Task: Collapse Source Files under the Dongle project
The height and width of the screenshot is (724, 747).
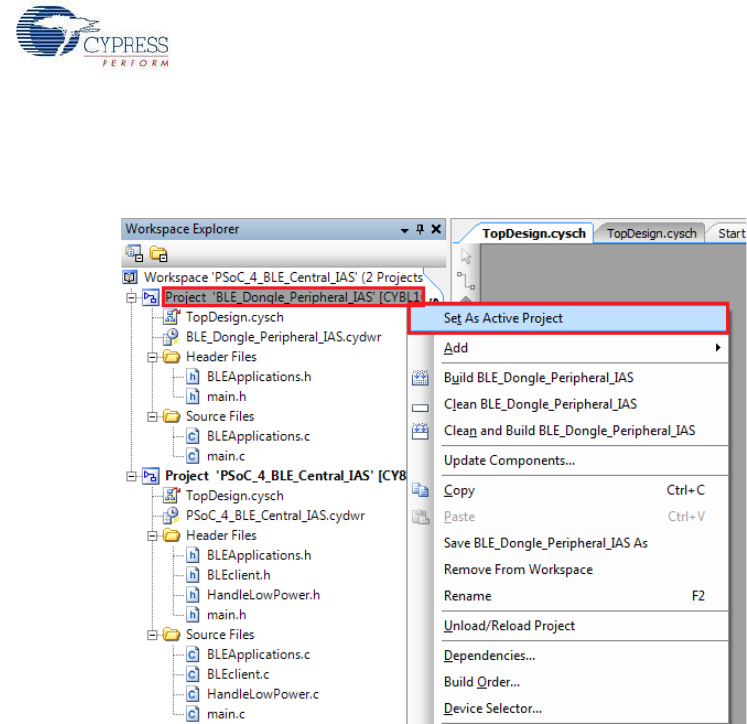Action: tap(152, 417)
